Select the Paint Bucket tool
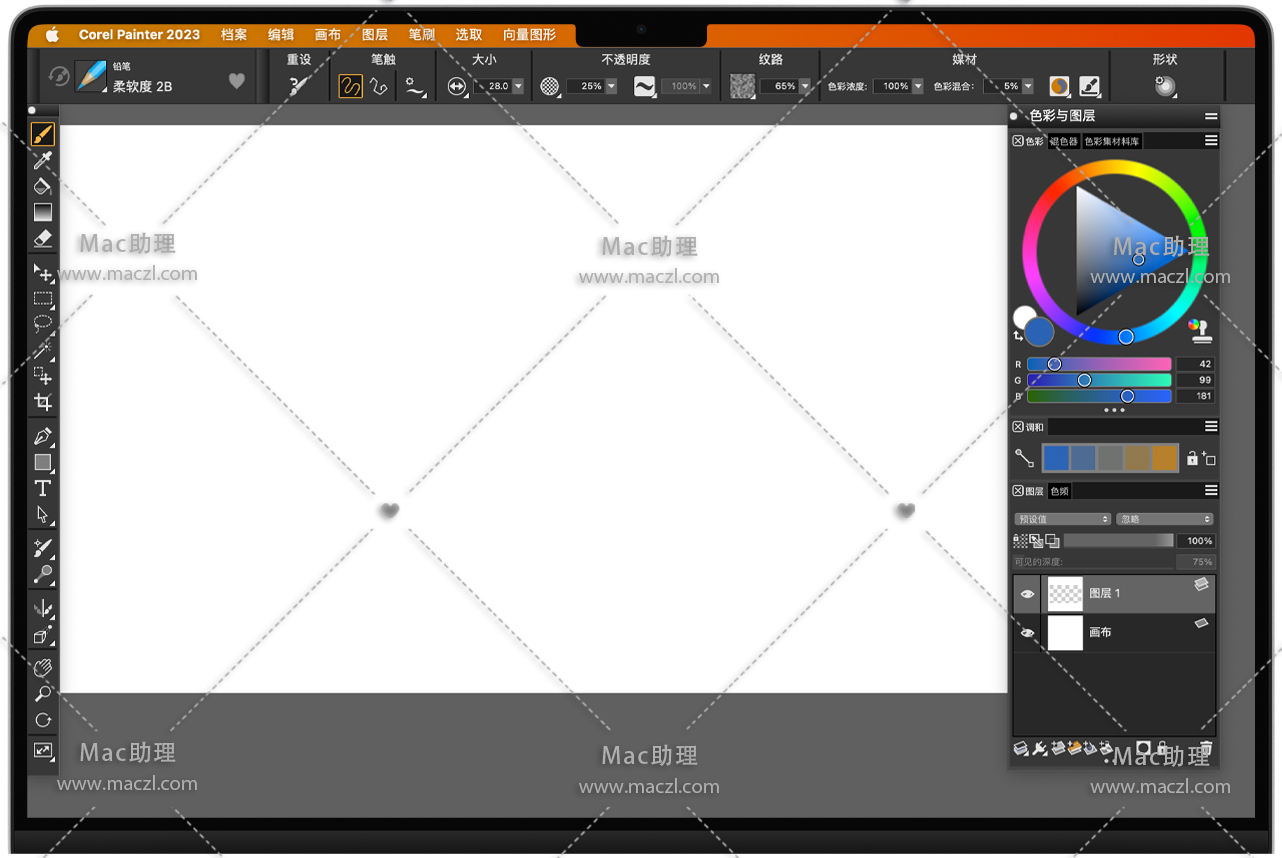This screenshot has height=858, width=1282. 42,186
